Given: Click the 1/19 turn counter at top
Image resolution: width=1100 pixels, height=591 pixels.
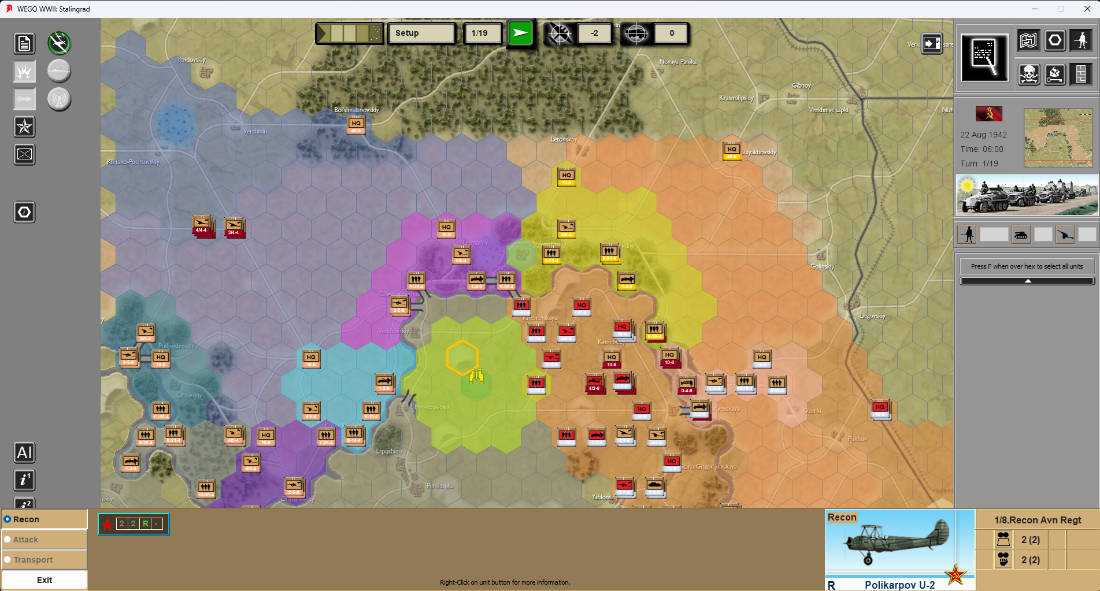Looking at the screenshot, I should [482, 33].
